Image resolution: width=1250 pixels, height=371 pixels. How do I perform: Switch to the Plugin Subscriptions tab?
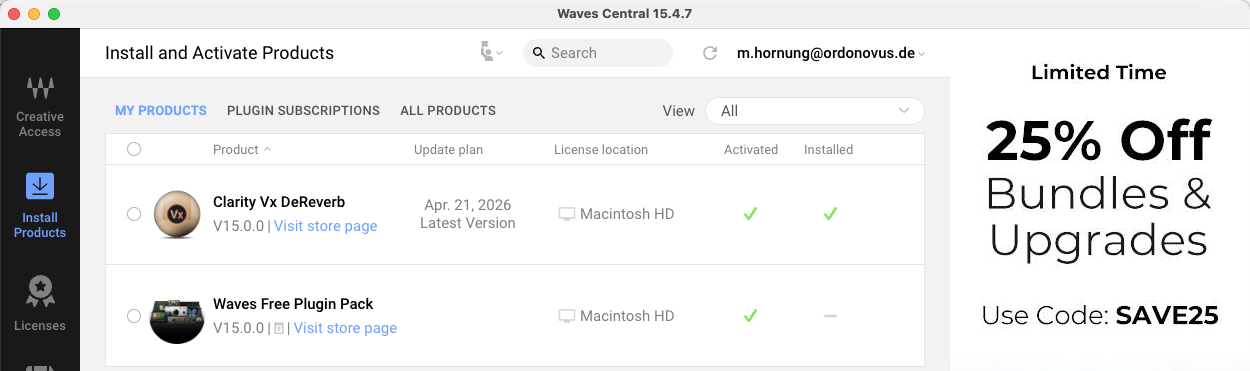[x=303, y=111]
